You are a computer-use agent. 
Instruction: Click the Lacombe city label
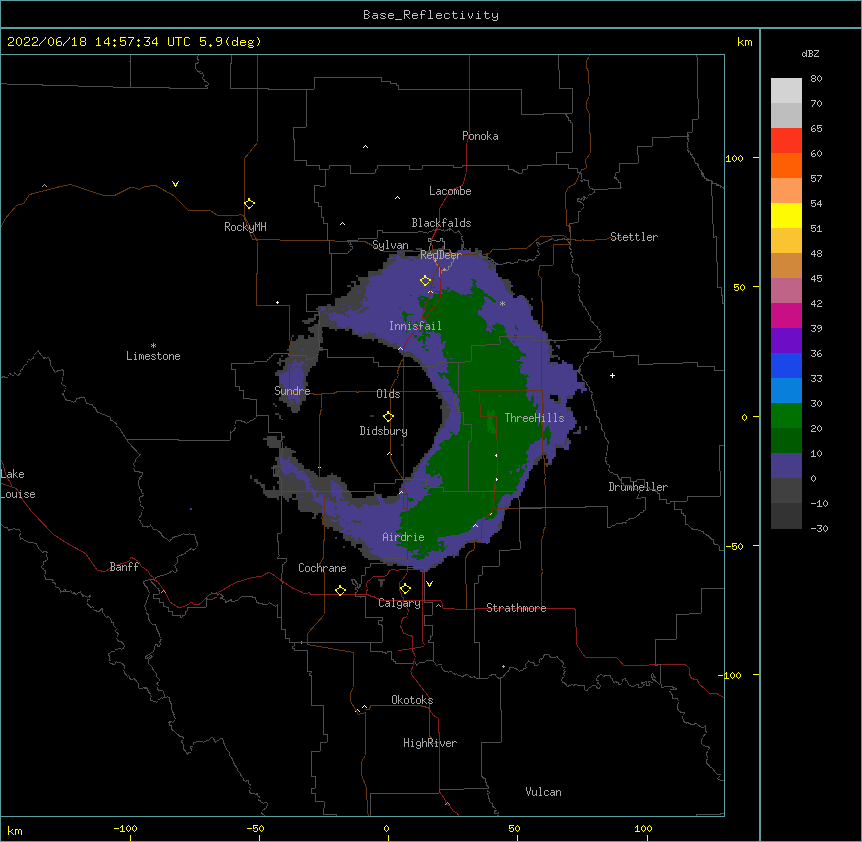pyautogui.click(x=450, y=191)
